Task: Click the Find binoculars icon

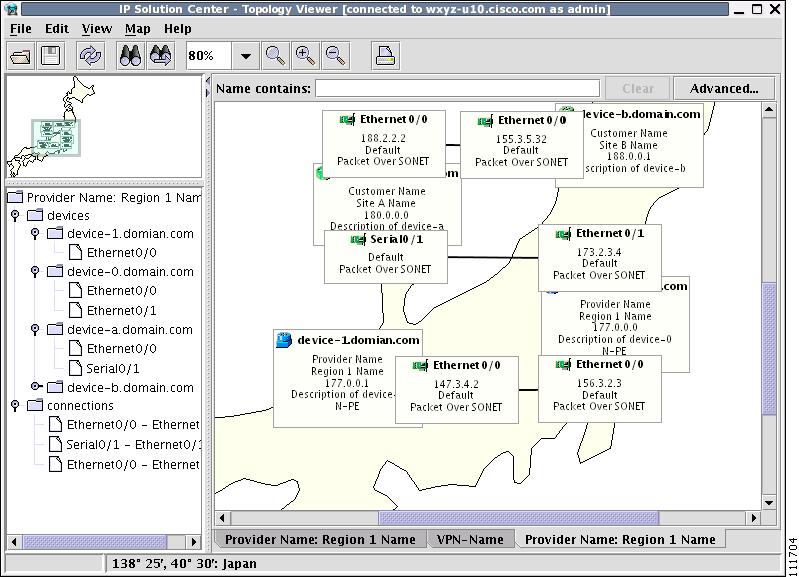Action: pos(130,56)
